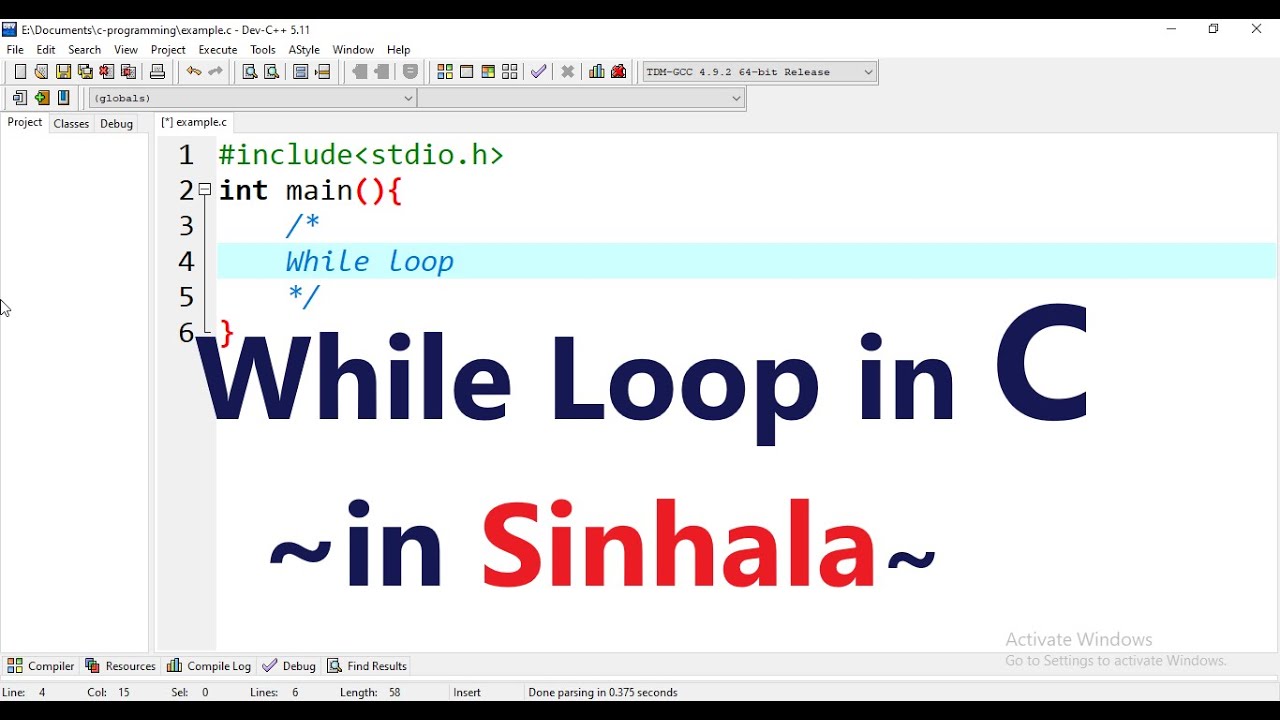
Task: Click the Unindent icon
Action: pyautogui.click(x=322, y=72)
